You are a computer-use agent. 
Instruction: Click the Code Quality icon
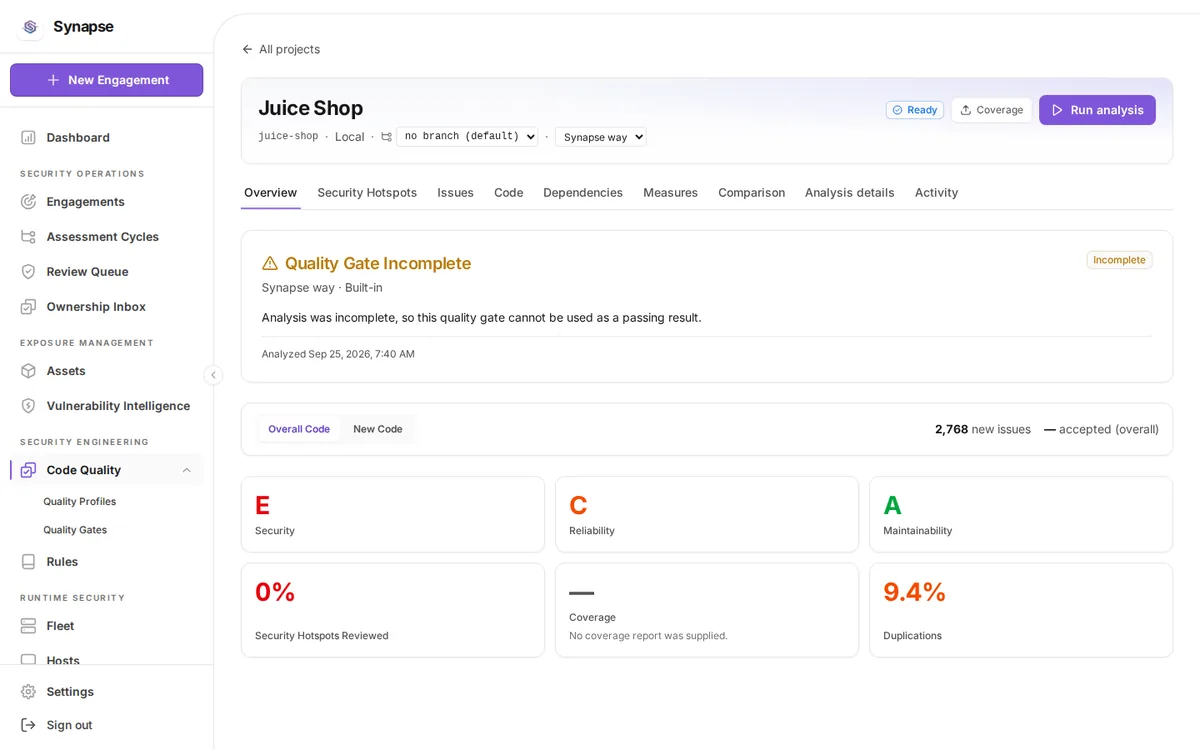(x=28, y=470)
